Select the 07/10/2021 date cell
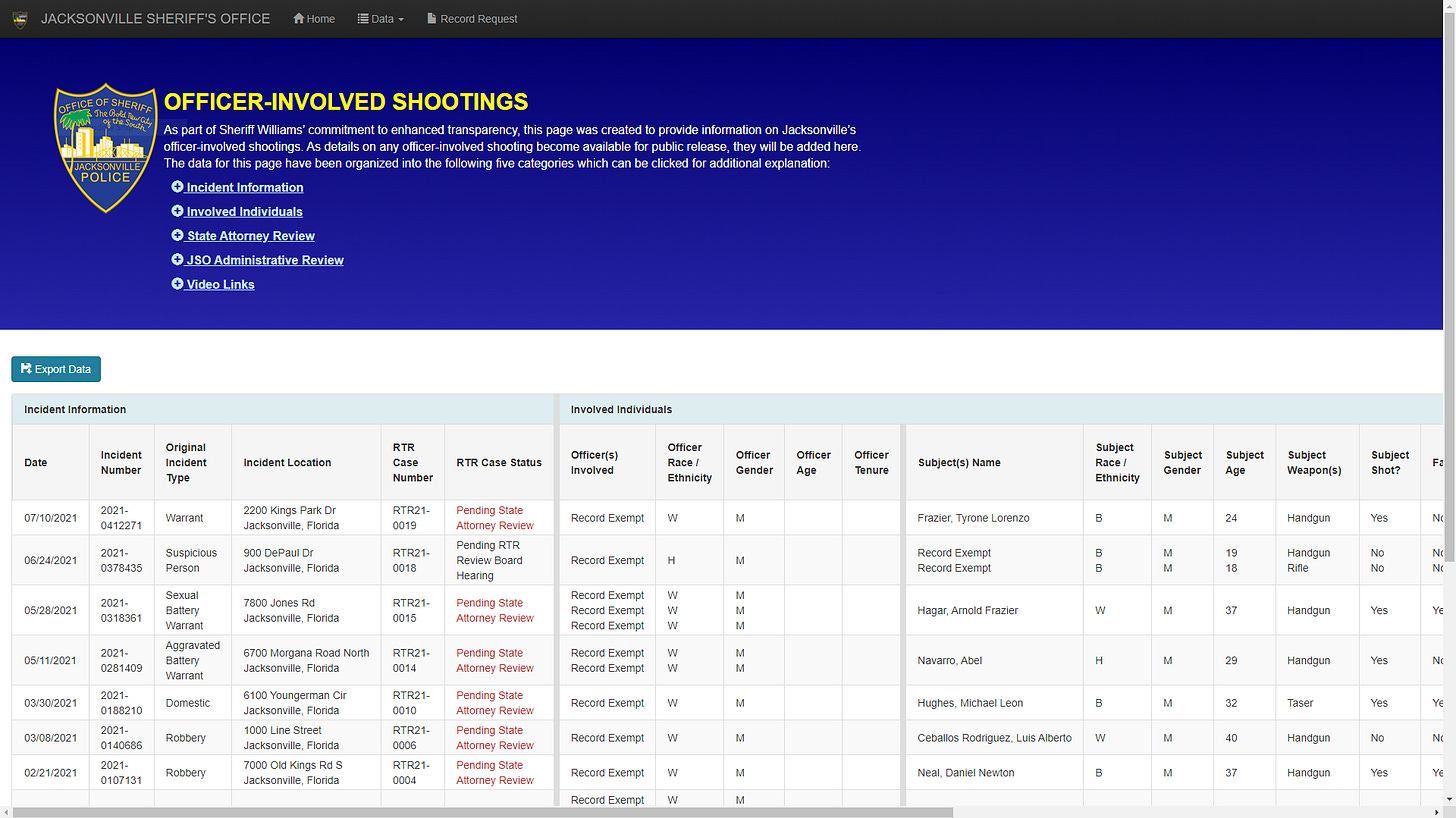This screenshot has height=818, width=1456. coord(51,518)
